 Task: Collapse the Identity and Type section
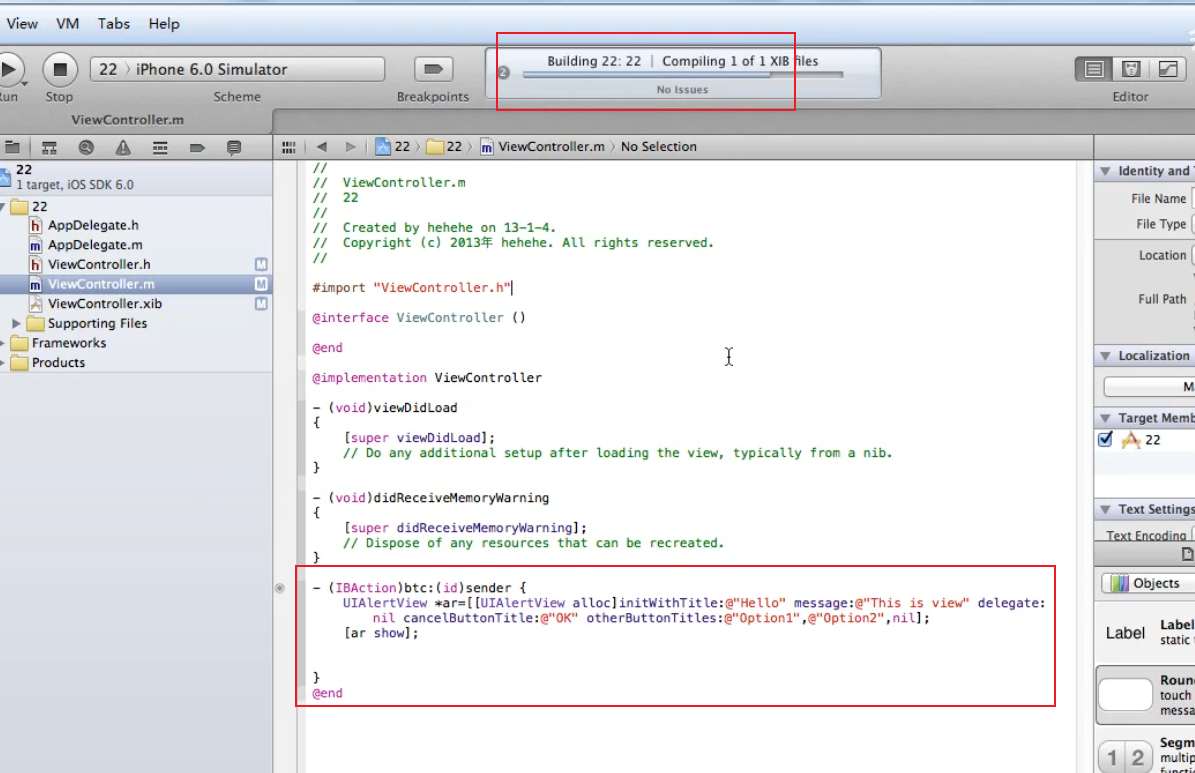point(1105,171)
